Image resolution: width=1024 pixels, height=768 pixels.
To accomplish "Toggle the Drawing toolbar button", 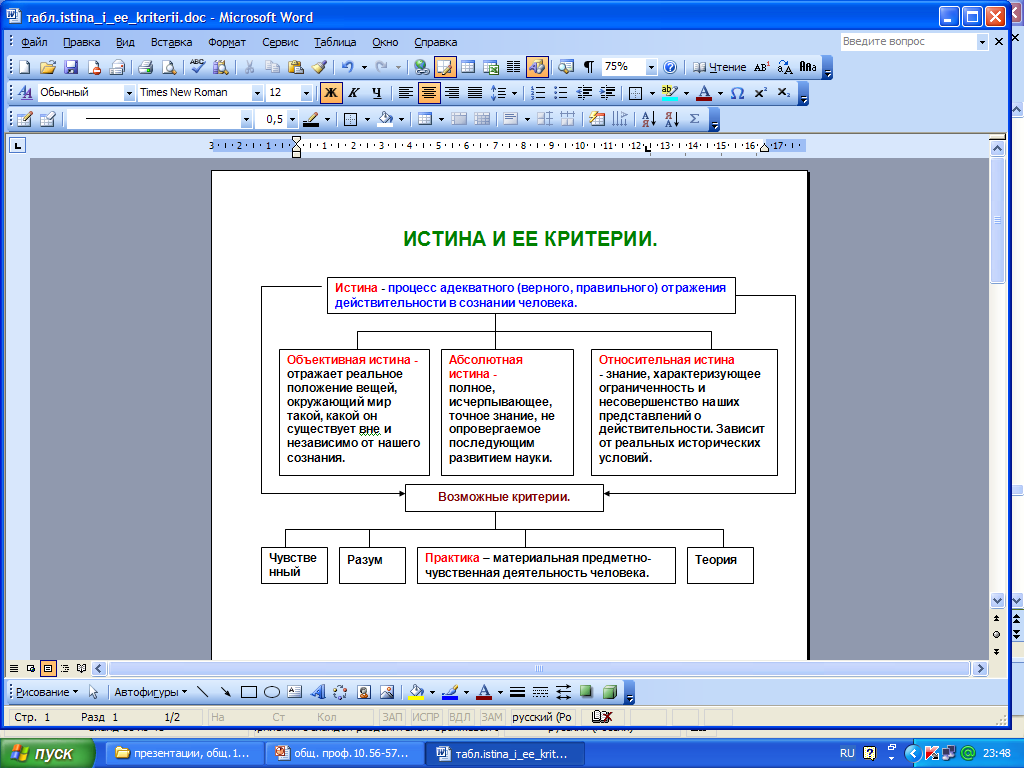I will [x=537, y=67].
